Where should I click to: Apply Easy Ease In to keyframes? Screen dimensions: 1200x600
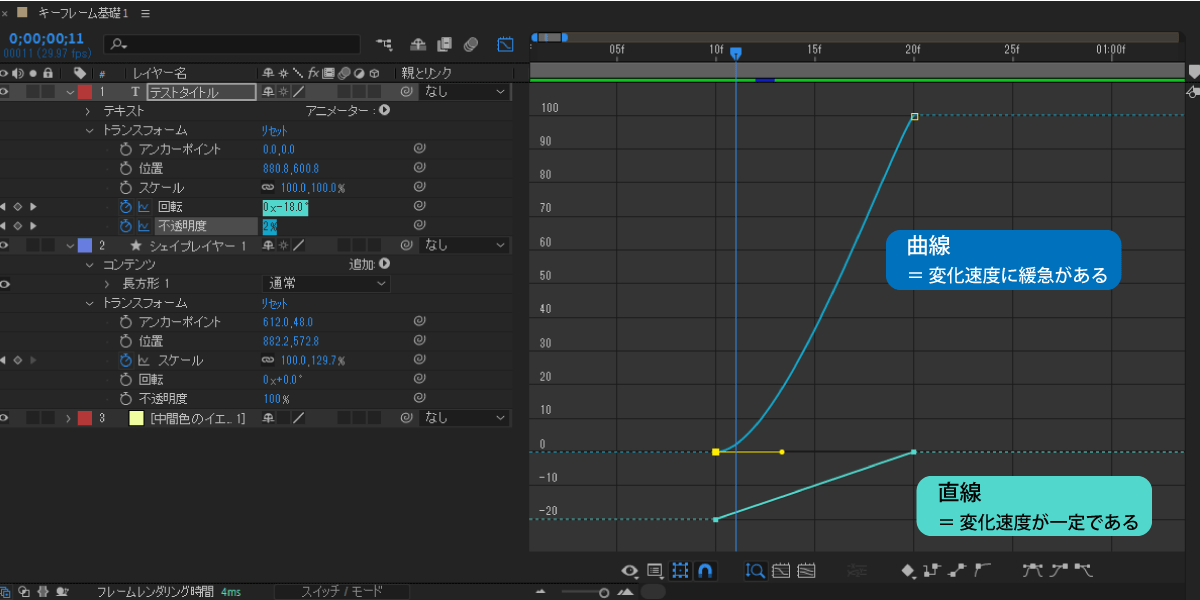(1058, 571)
